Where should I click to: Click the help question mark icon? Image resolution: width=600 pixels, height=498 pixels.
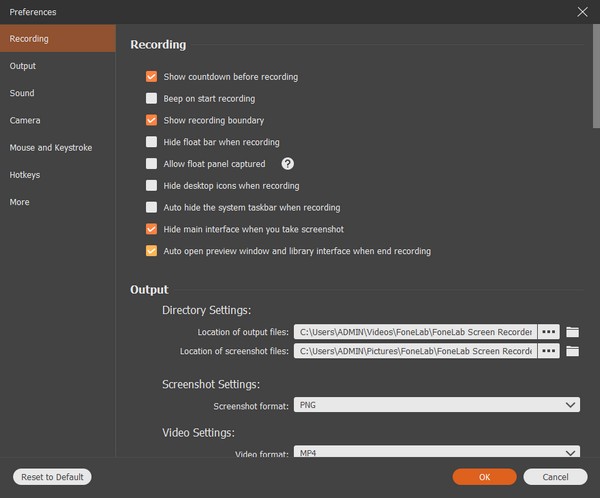(x=287, y=164)
